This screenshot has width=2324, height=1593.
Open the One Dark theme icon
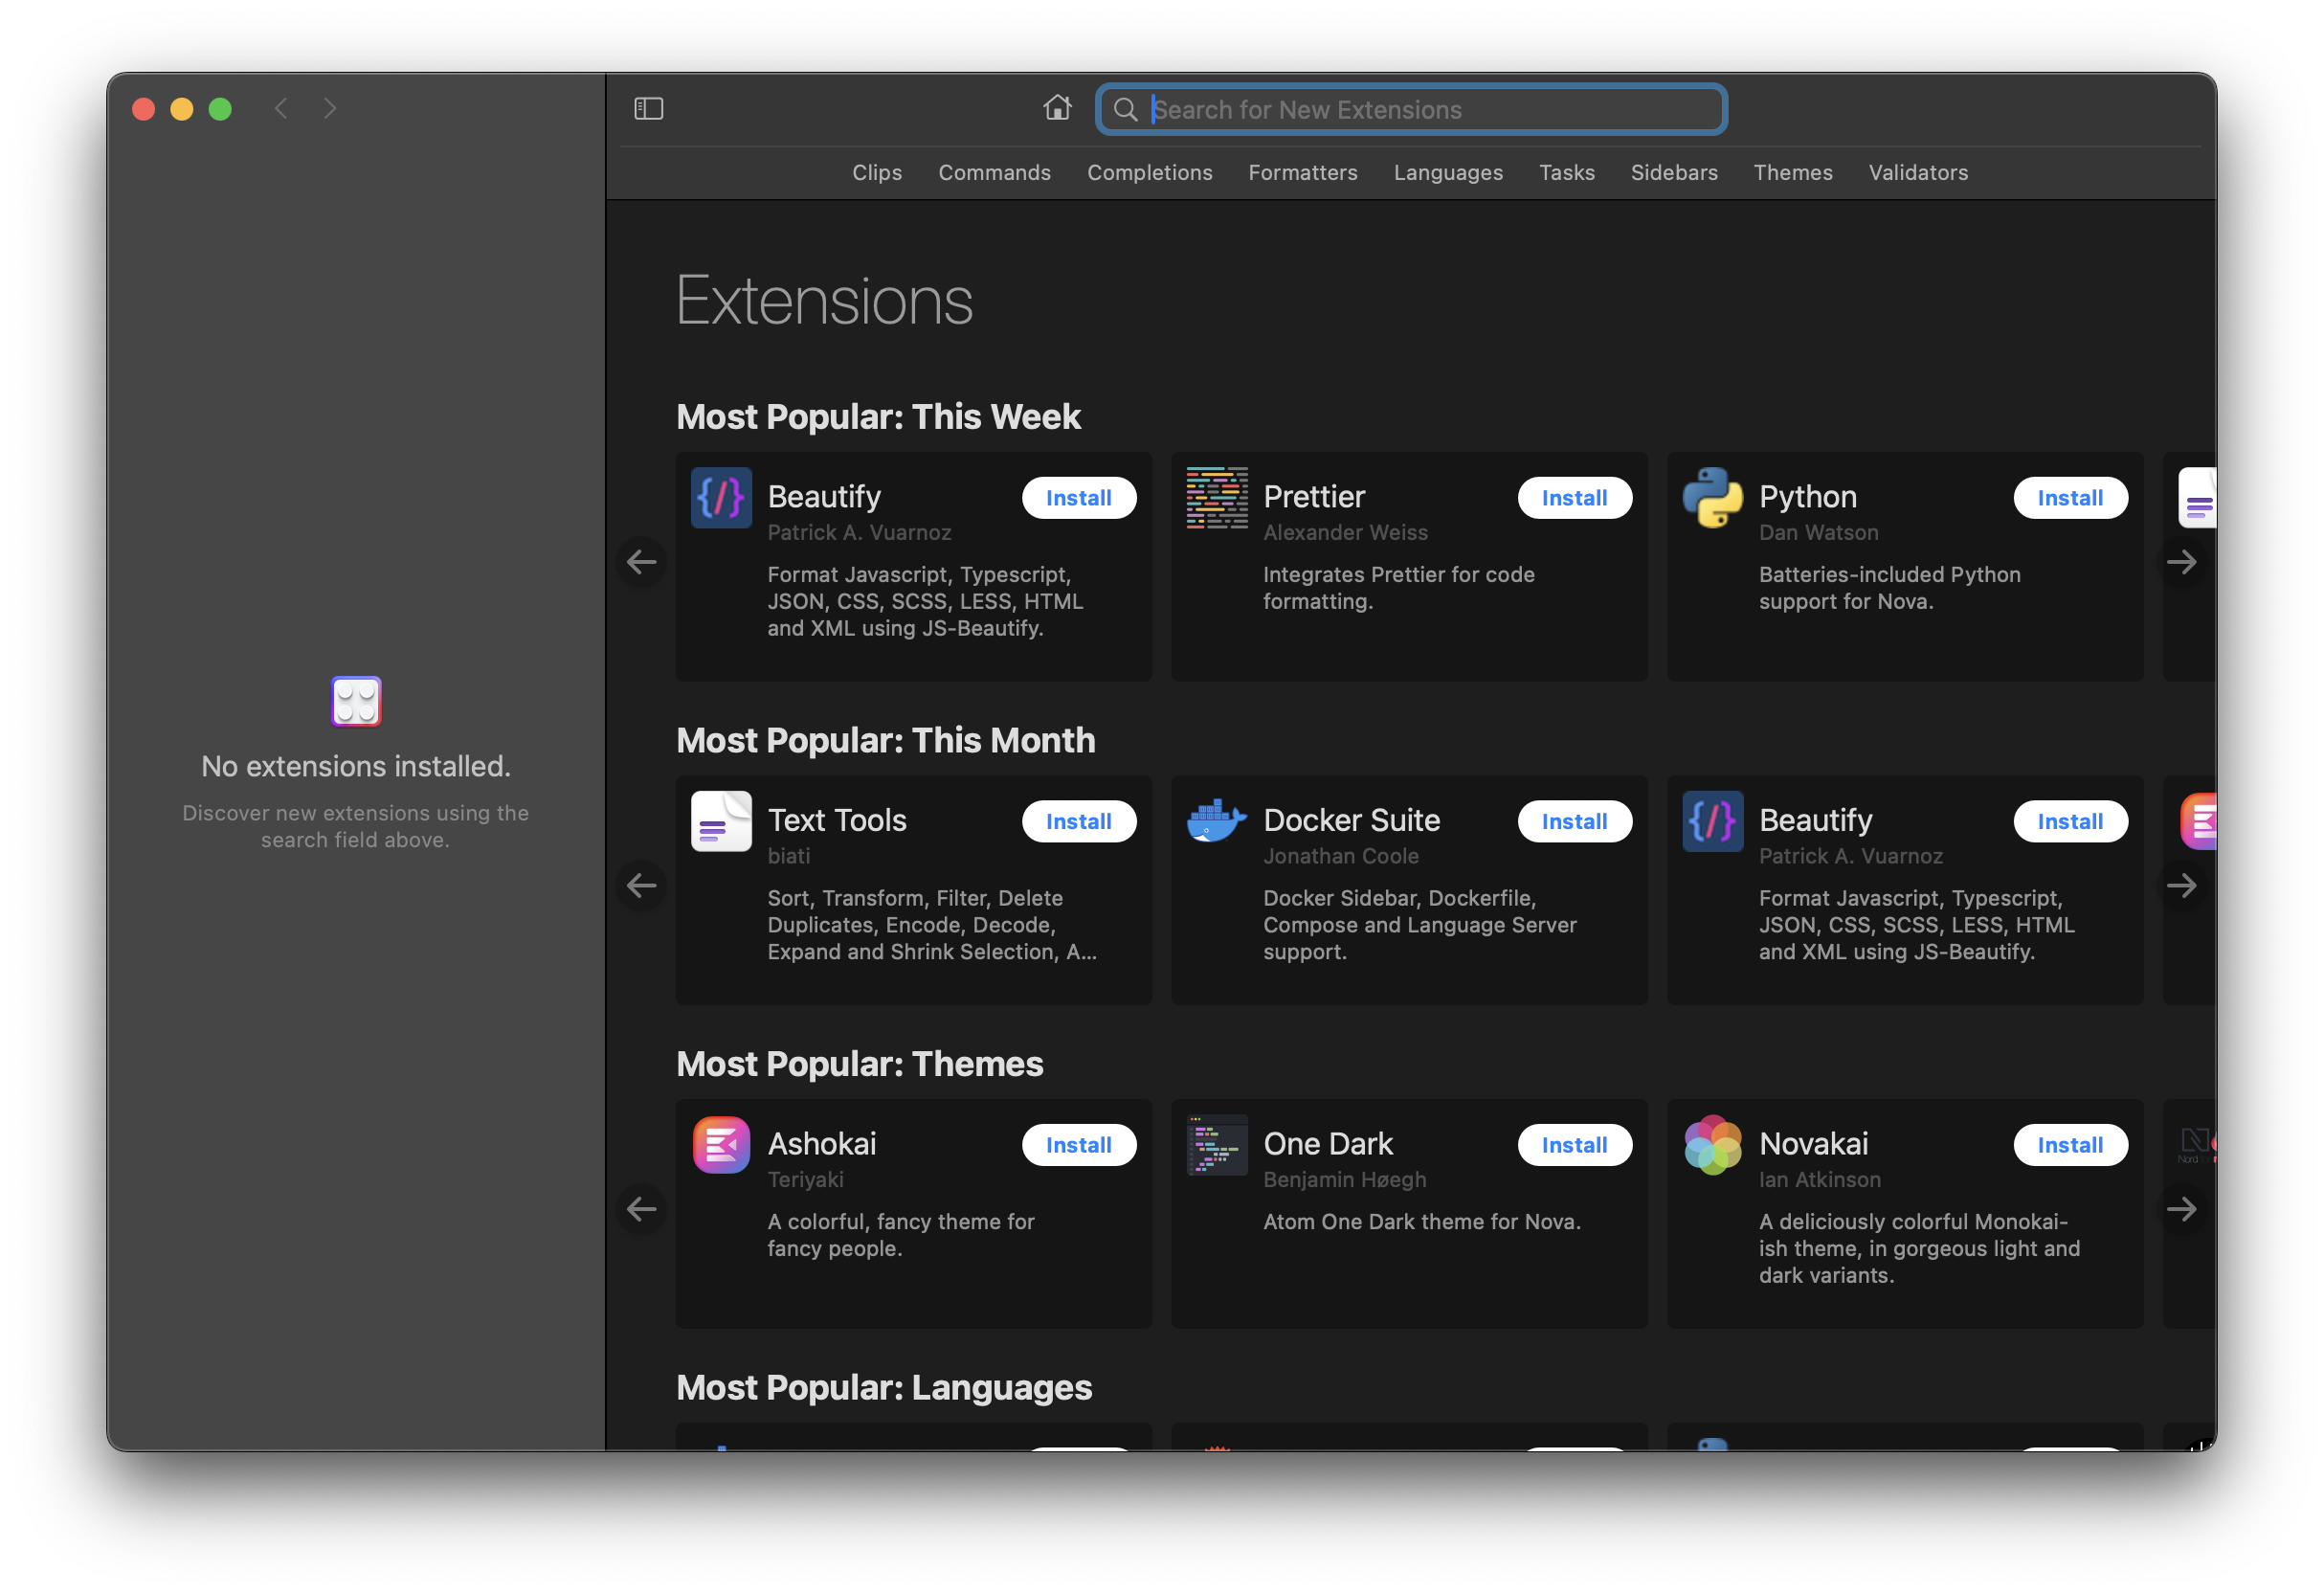[x=1217, y=1144]
